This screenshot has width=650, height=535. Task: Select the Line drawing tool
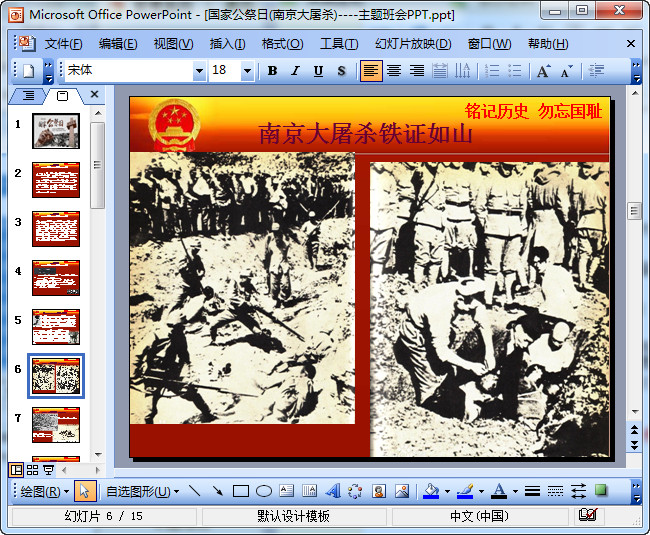[194, 491]
